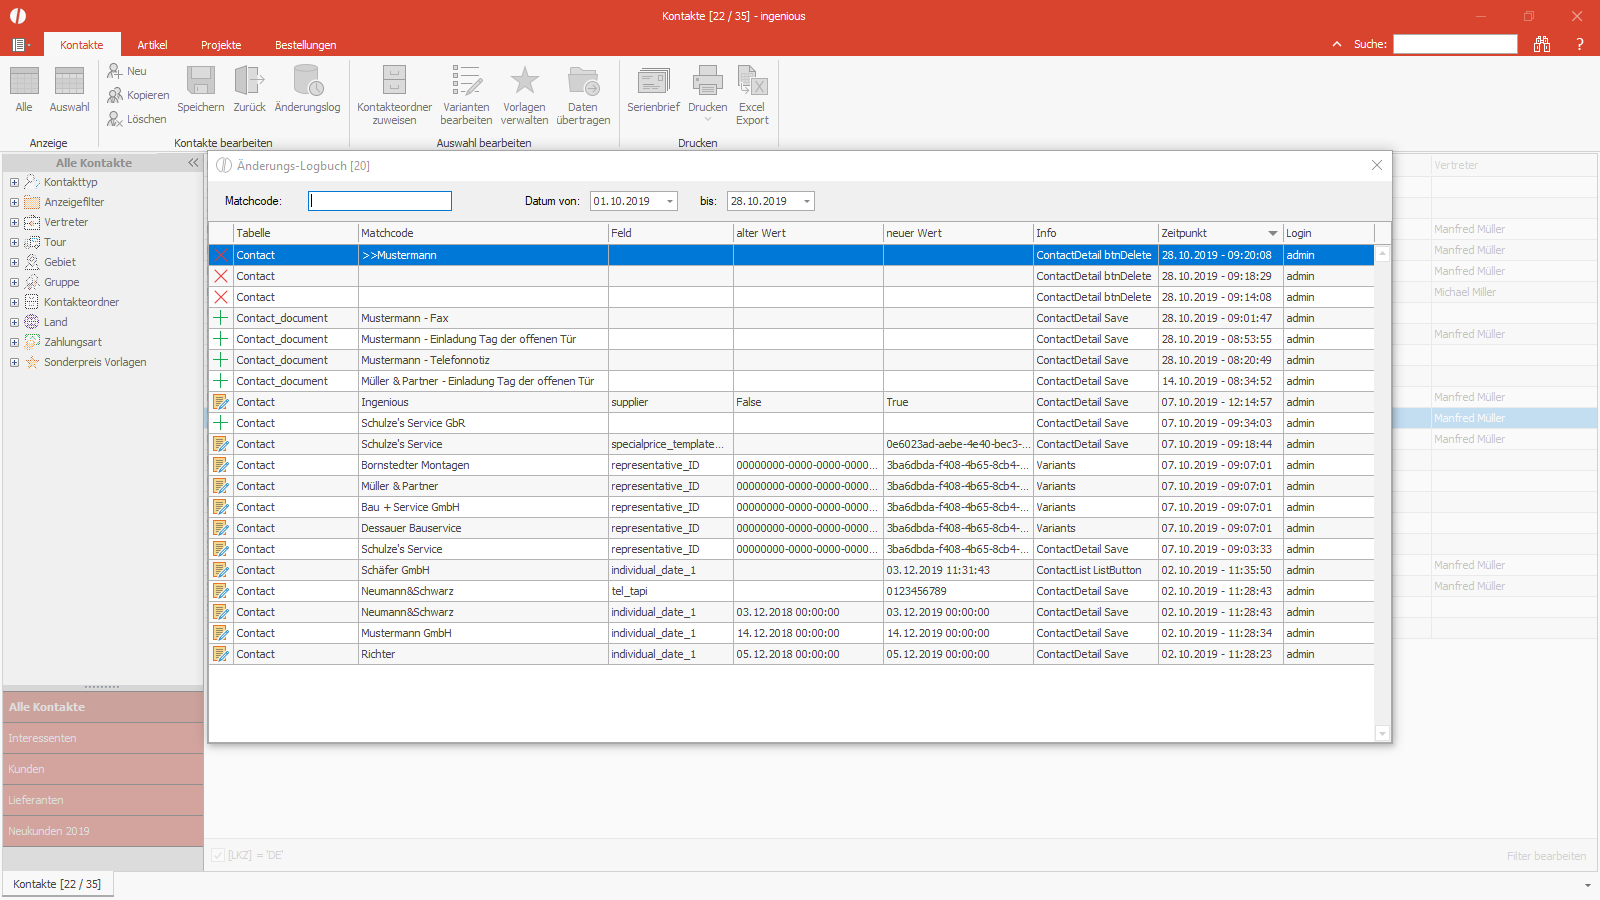Click the Filter bearbeiten link

point(1546,856)
